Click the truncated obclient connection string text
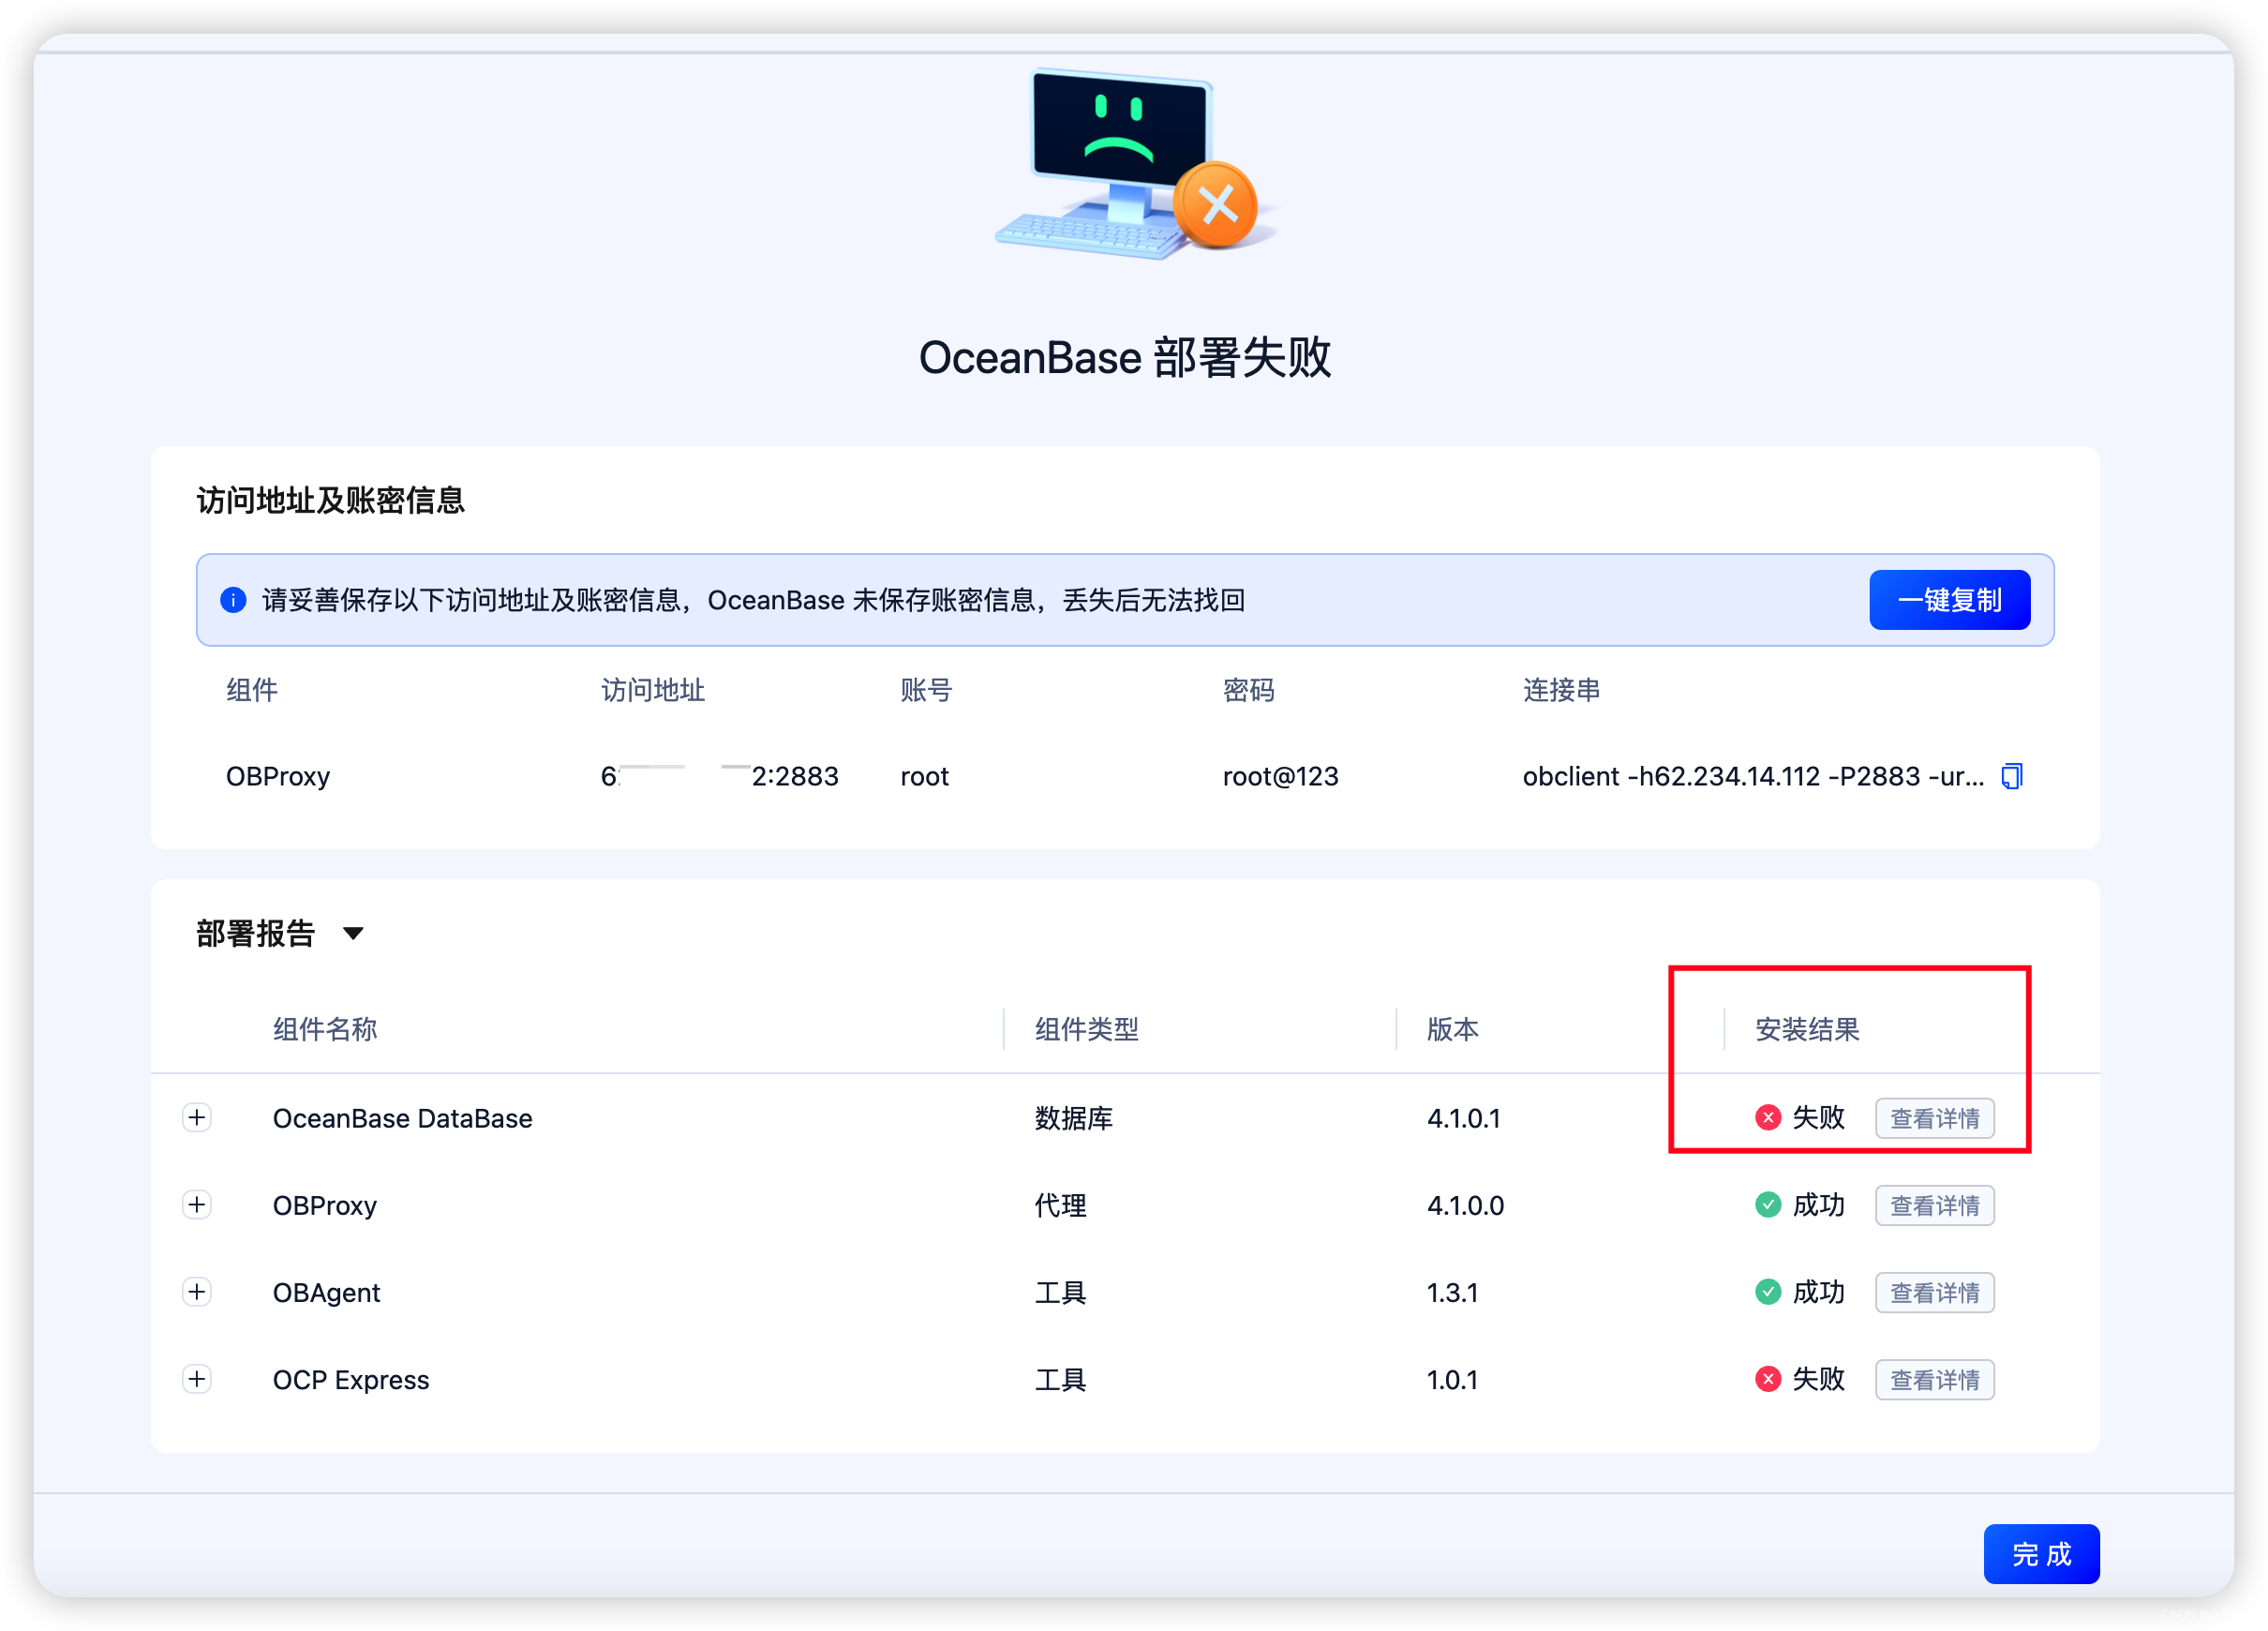 (x=1753, y=776)
